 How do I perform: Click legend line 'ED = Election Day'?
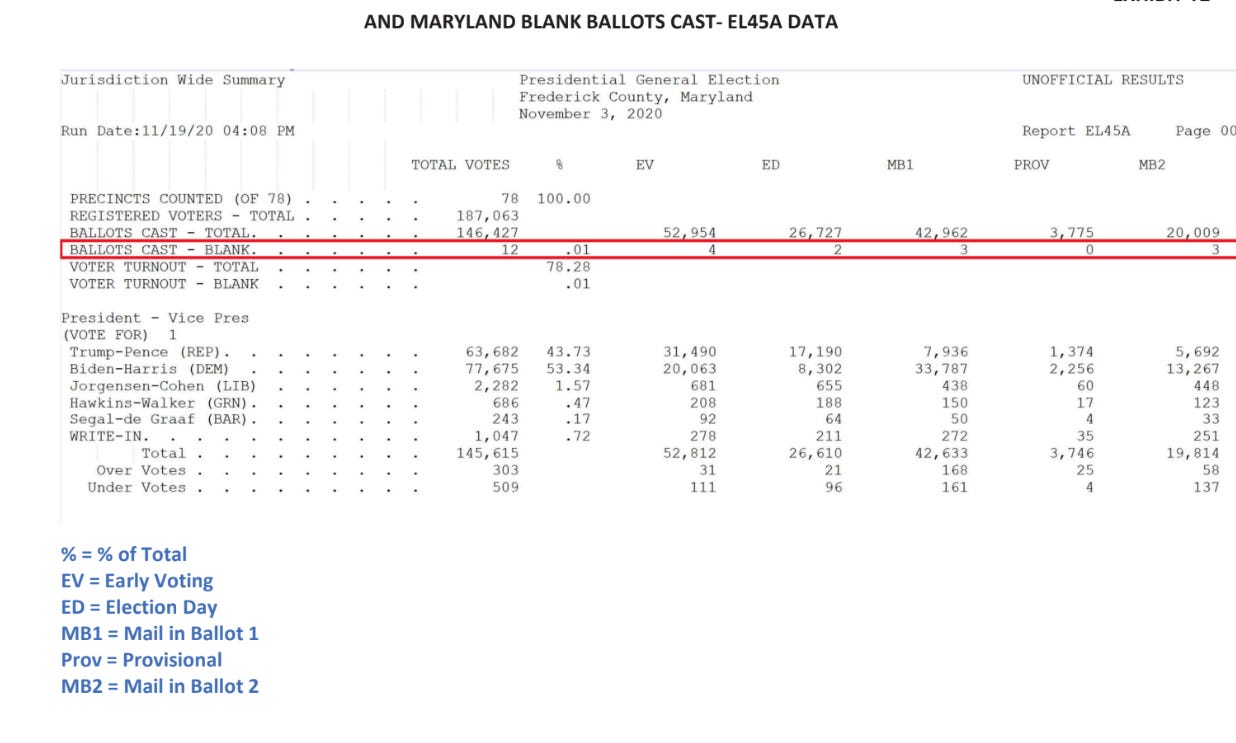(x=139, y=607)
